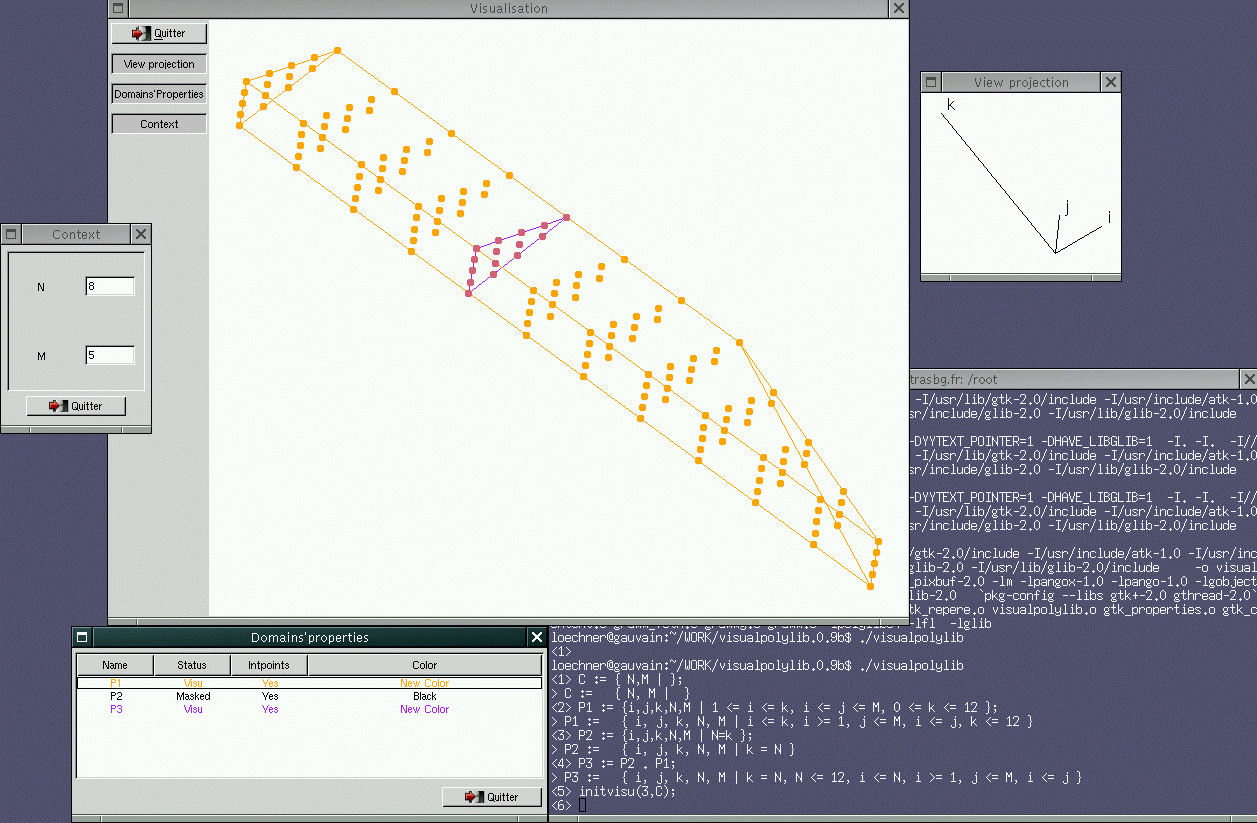Click the Intpoints column header
This screenshot has height=823, width=1257.
(x=269, y=665)
